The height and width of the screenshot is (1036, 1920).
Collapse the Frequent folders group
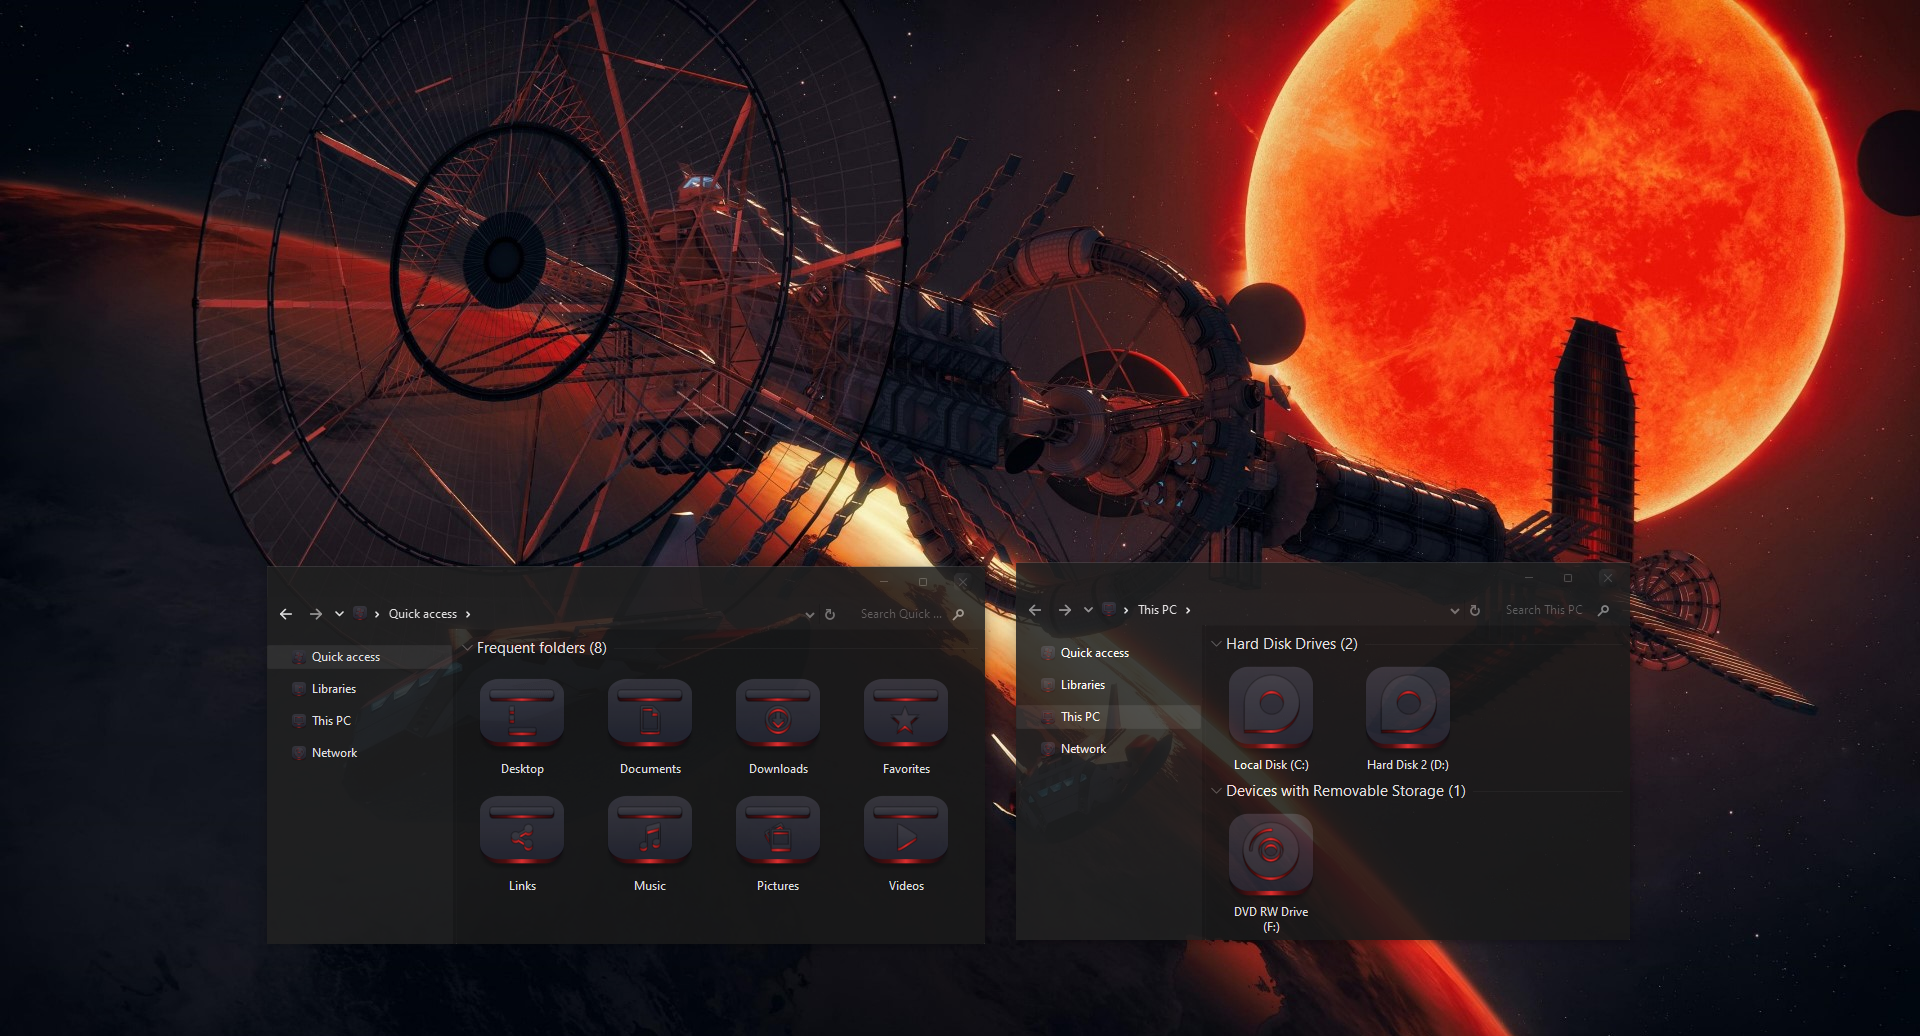467,648
